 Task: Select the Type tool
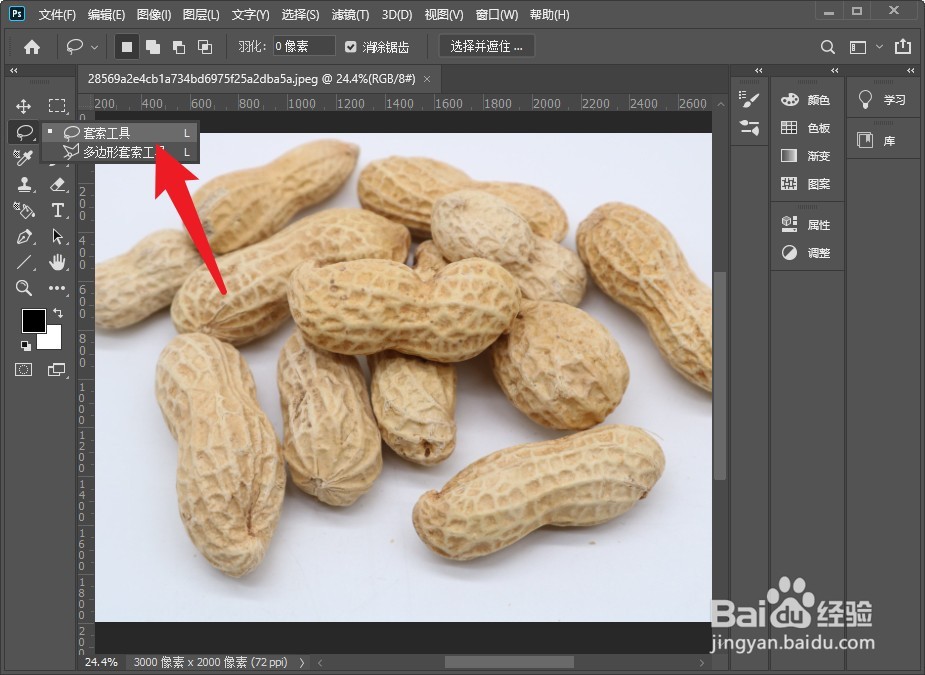[x=57, y=210]
